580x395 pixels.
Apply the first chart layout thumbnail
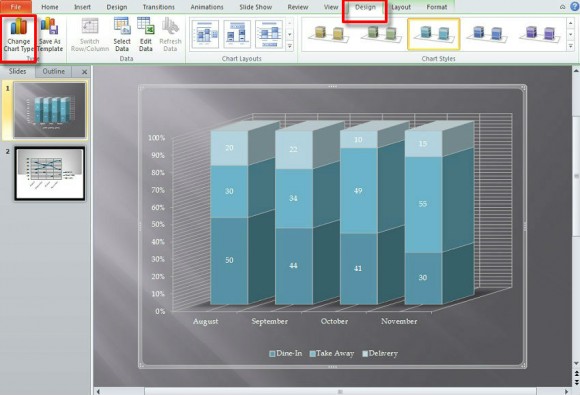tap(205, 34)
